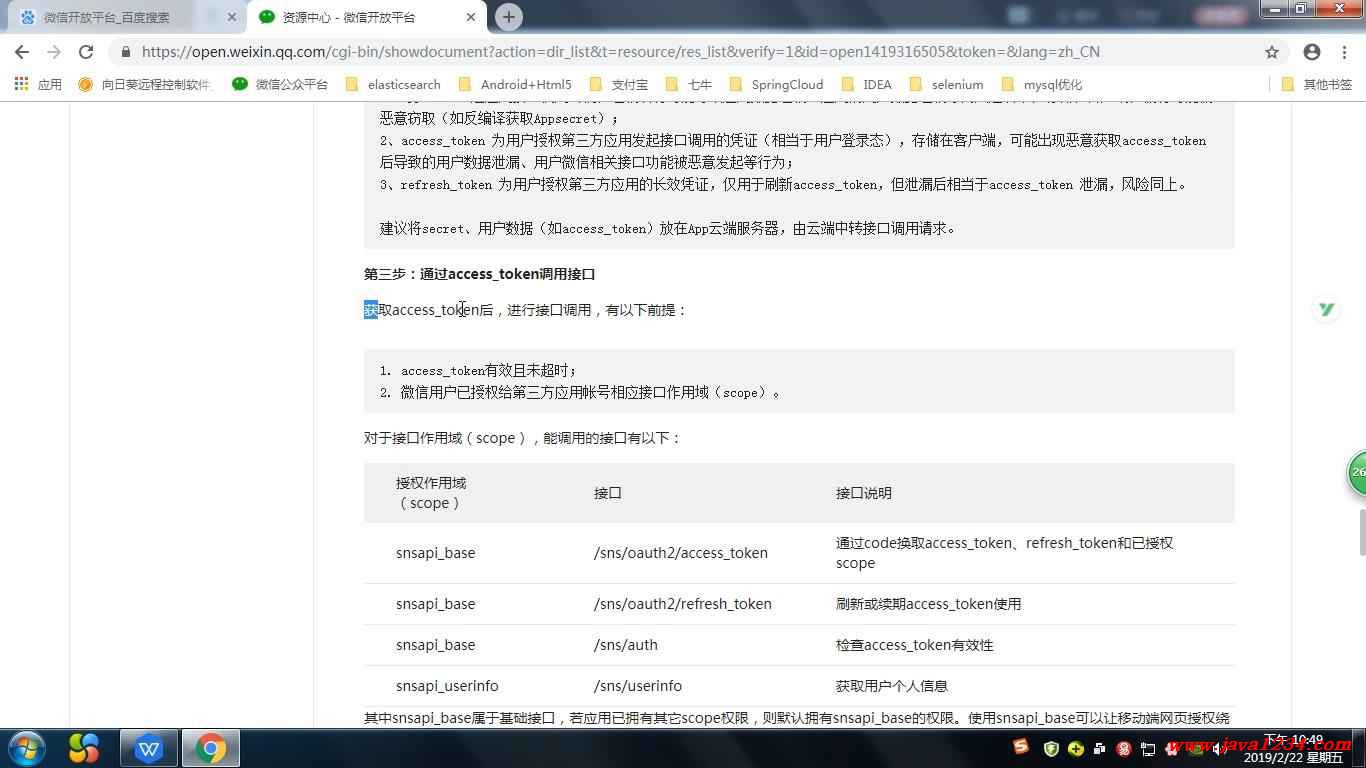This screenshot has width=1366, height=768.
Task: Click the volume speaker tray icon
Action: pos(1221,749)
